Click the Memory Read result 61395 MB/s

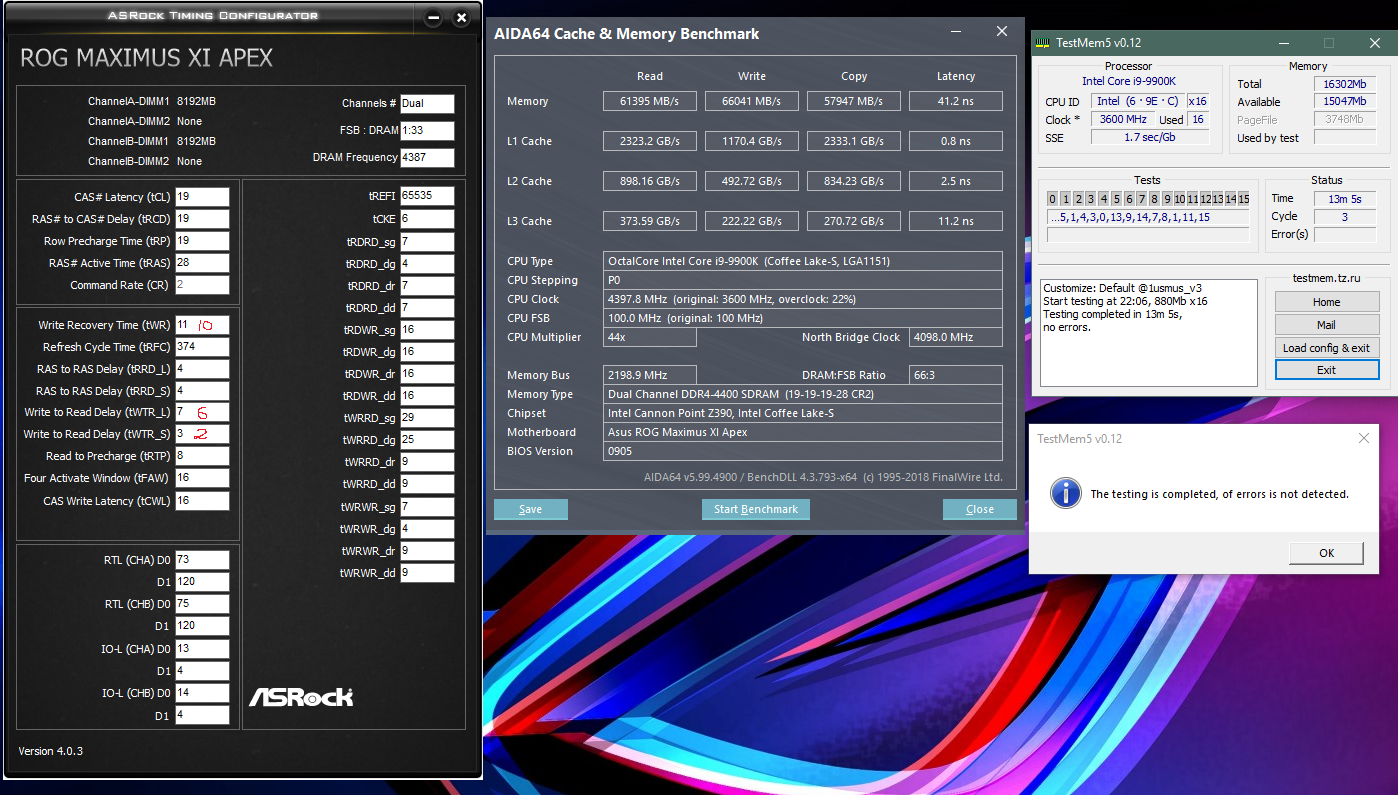pos(650,101)
